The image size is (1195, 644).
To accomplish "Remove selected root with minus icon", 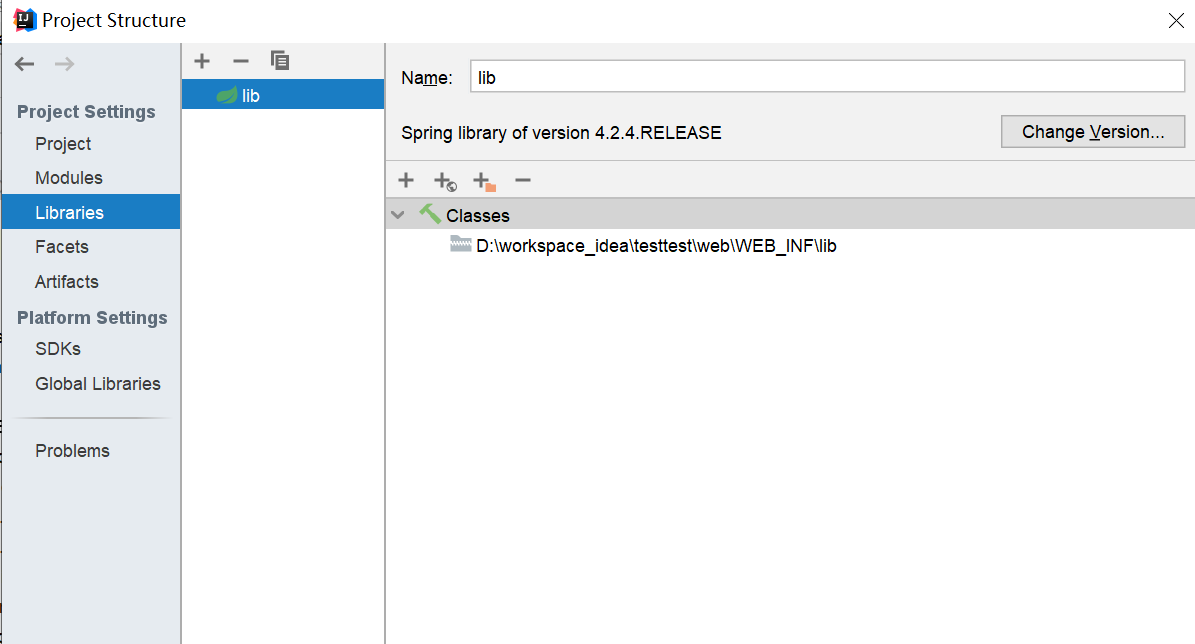I will [523, 180].
